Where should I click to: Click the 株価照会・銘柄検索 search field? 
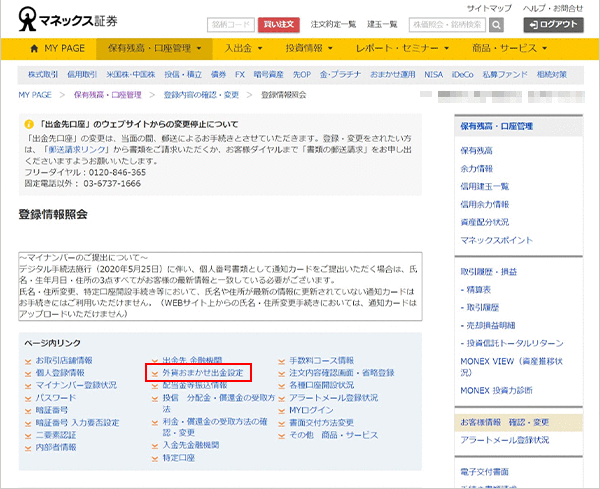tap(447, 25)
